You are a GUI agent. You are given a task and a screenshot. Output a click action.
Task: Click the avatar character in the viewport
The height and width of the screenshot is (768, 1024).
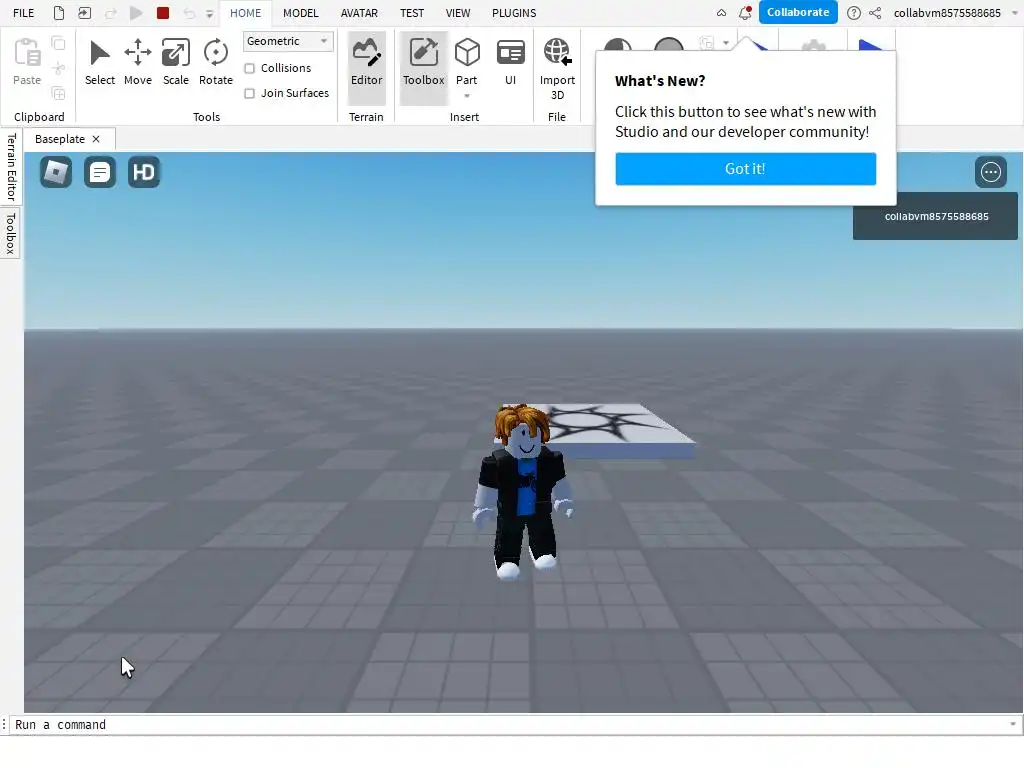coord(522,491)
